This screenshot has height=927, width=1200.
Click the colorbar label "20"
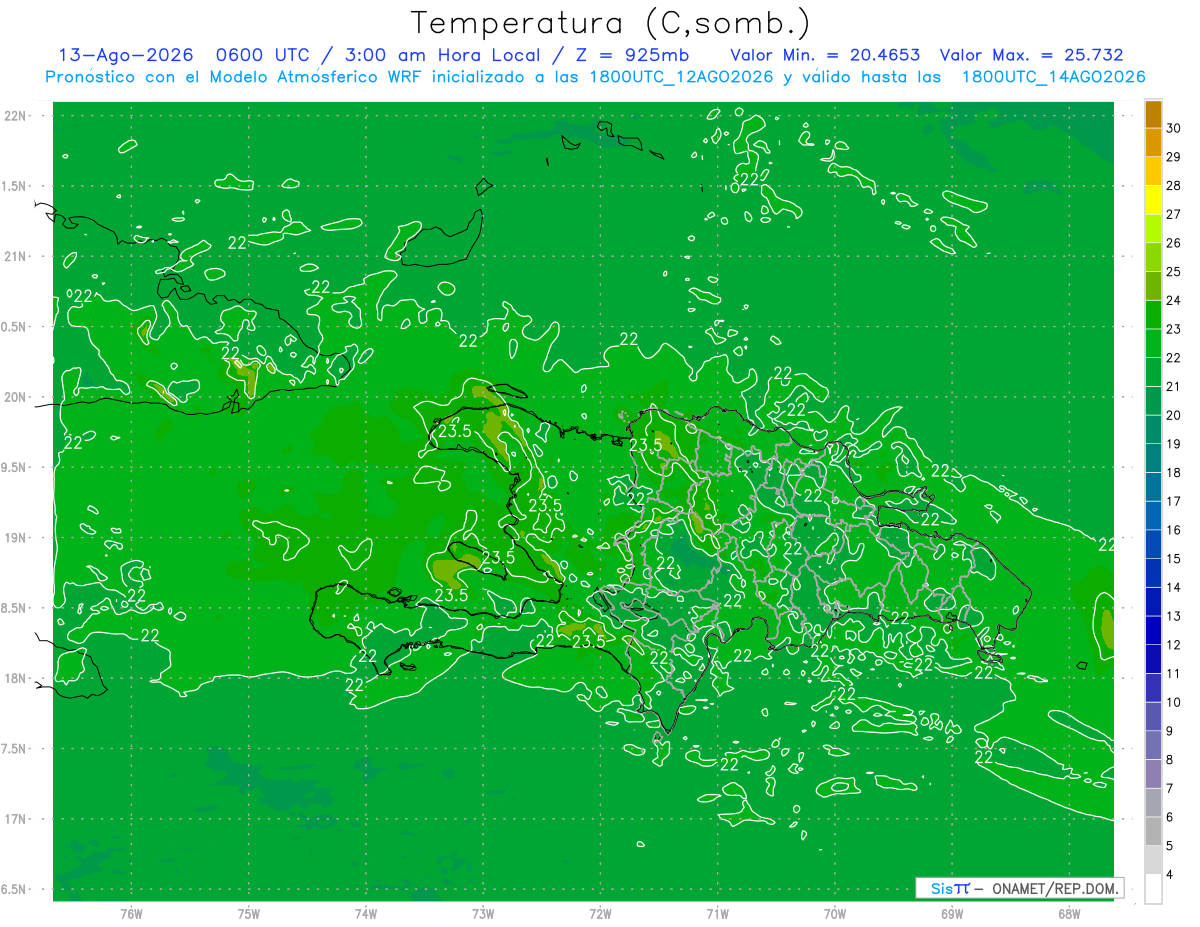pyautogui.click(x=1173, y=415)
